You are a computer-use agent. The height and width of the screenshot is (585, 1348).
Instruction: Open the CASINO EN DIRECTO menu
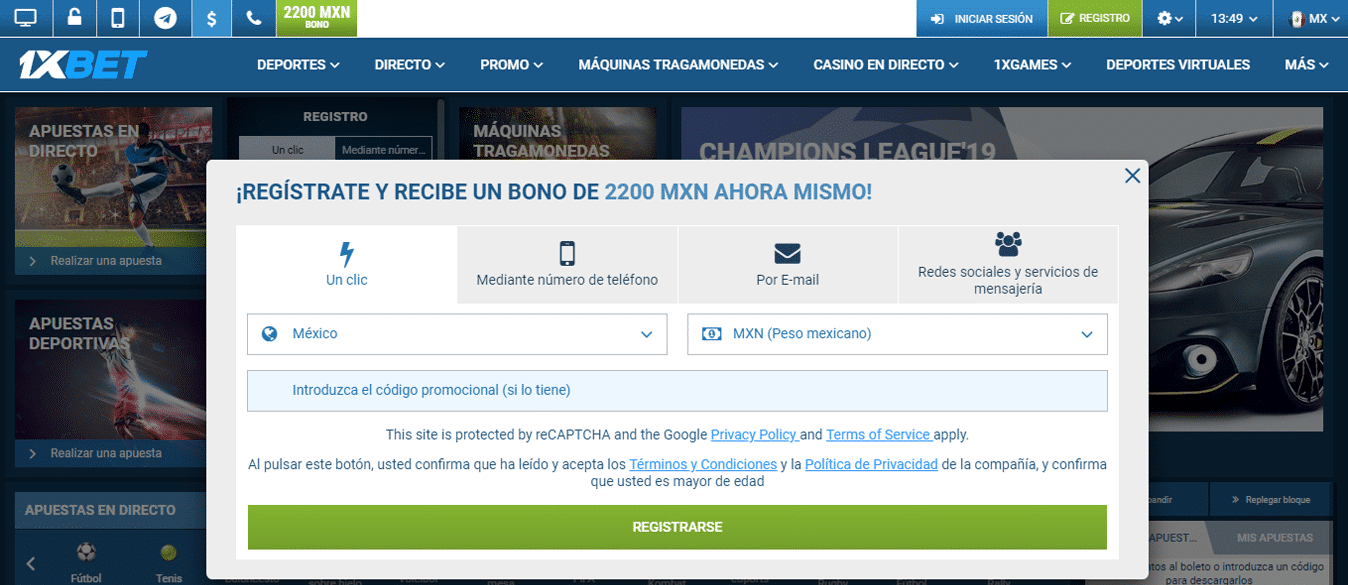pos(886,65)
